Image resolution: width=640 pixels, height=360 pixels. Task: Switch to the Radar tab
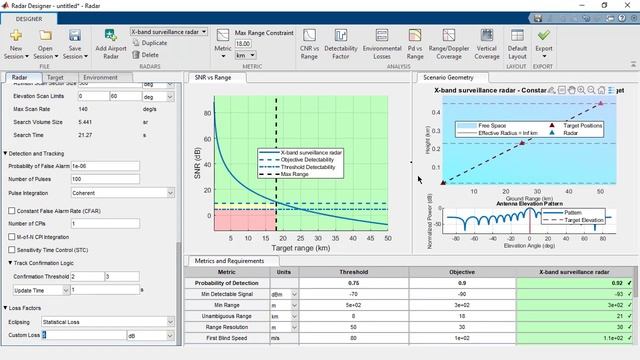click(19, 77)
